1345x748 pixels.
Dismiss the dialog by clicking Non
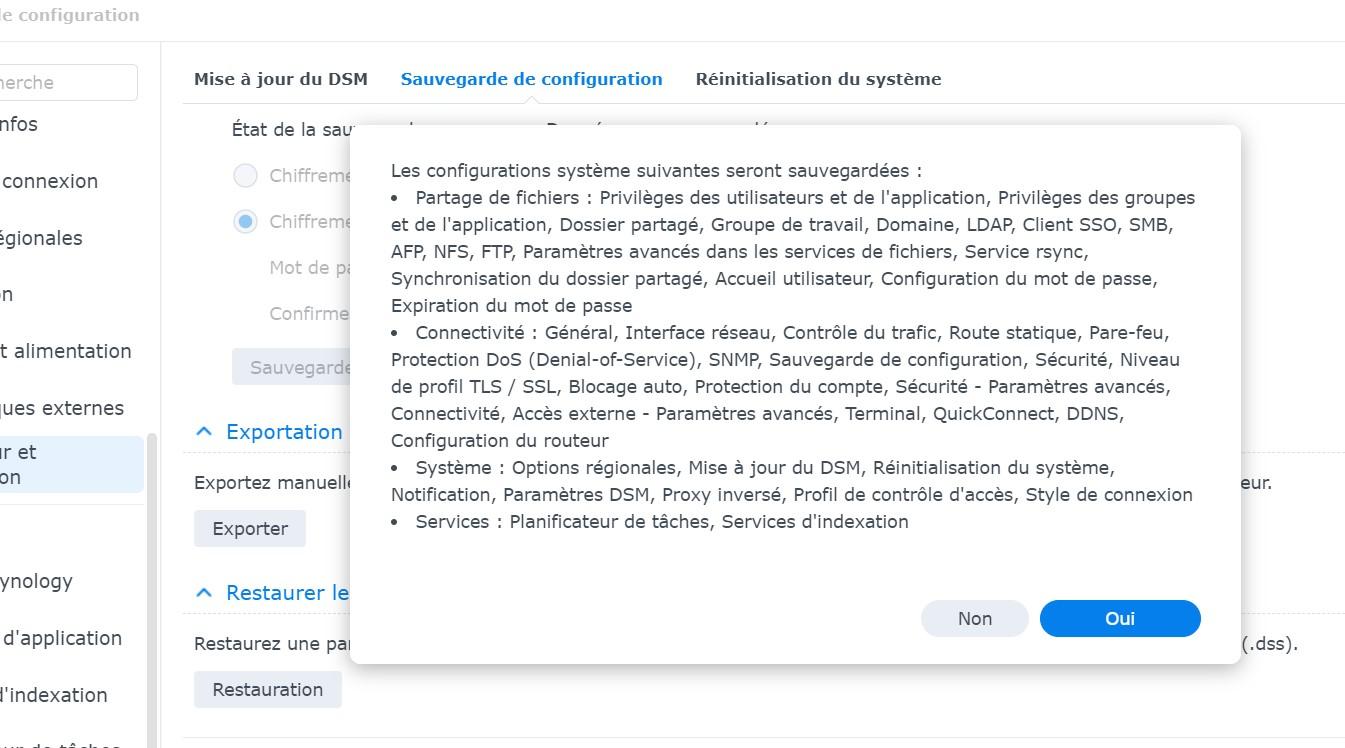[x=974, y=618]
